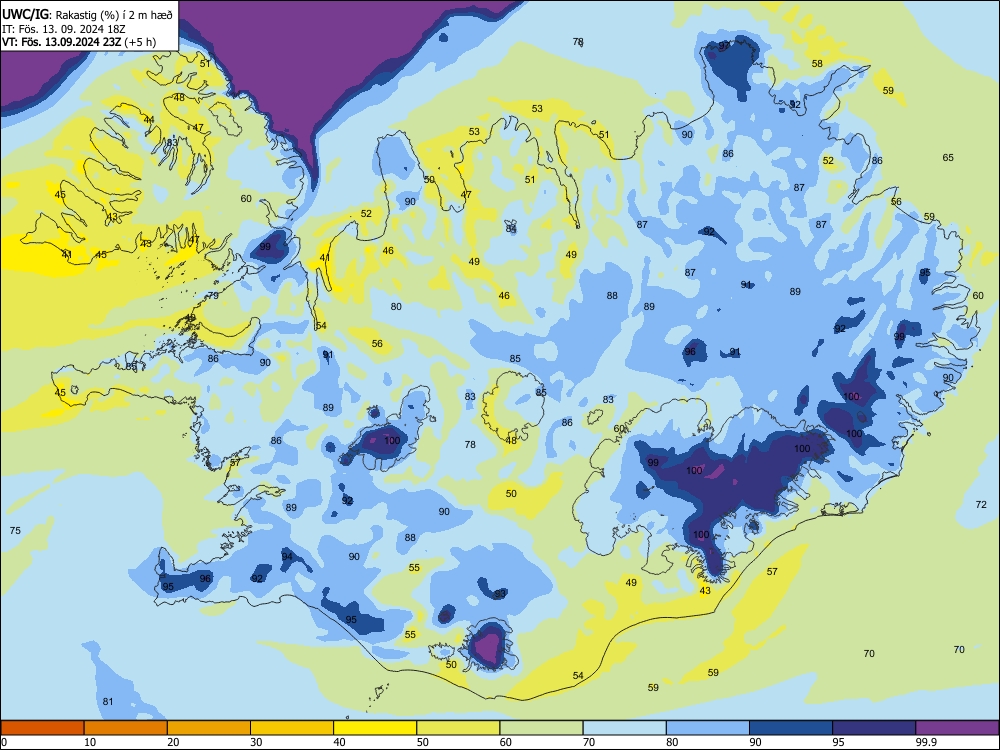Click the '80' value in the northwest interior
This screenshot has width=1000, height=750.
pyautogui.click(x=396, y=307)
